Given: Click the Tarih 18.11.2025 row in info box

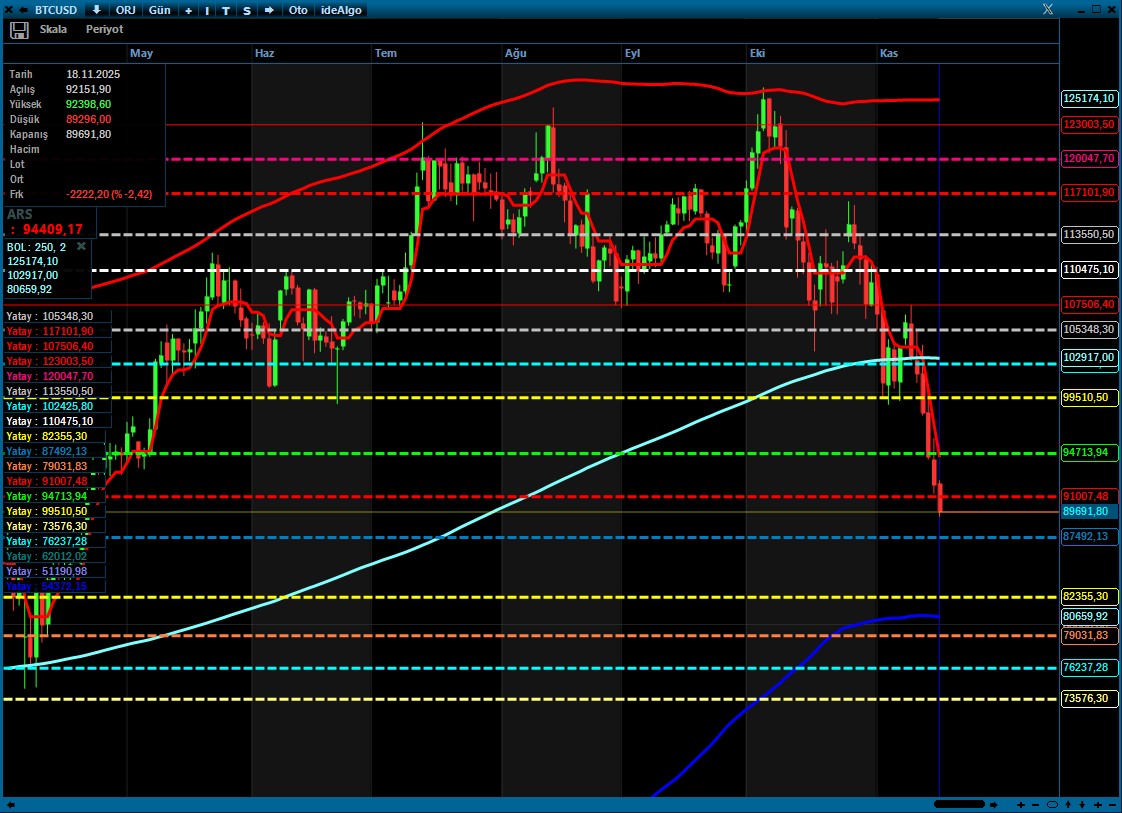Looking at the screenshot, I should (x=64, y=74).
